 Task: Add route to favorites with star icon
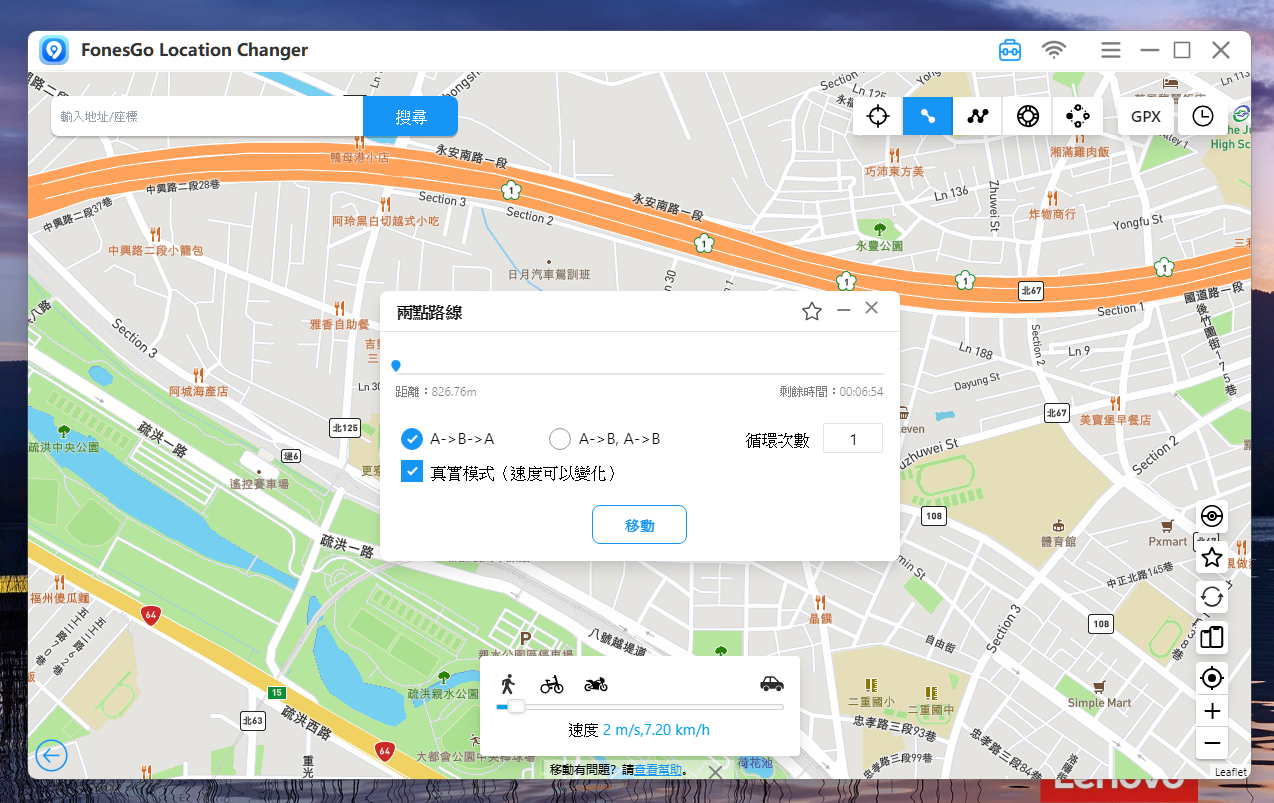812,312
